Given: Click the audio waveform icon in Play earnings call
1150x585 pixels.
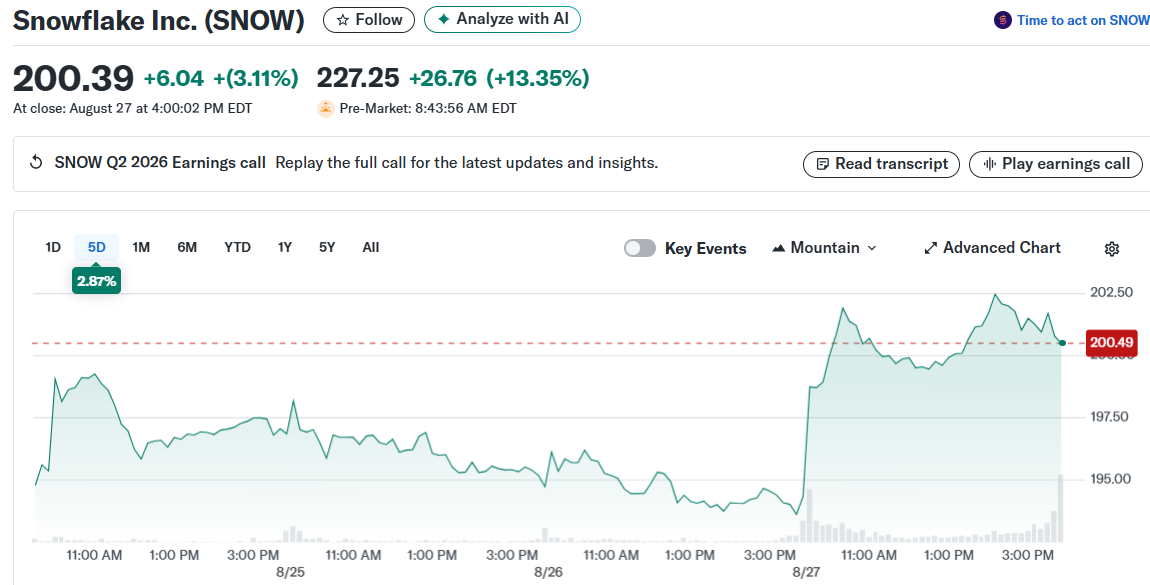Looking at the screenshot, I should tap(989, 163).
